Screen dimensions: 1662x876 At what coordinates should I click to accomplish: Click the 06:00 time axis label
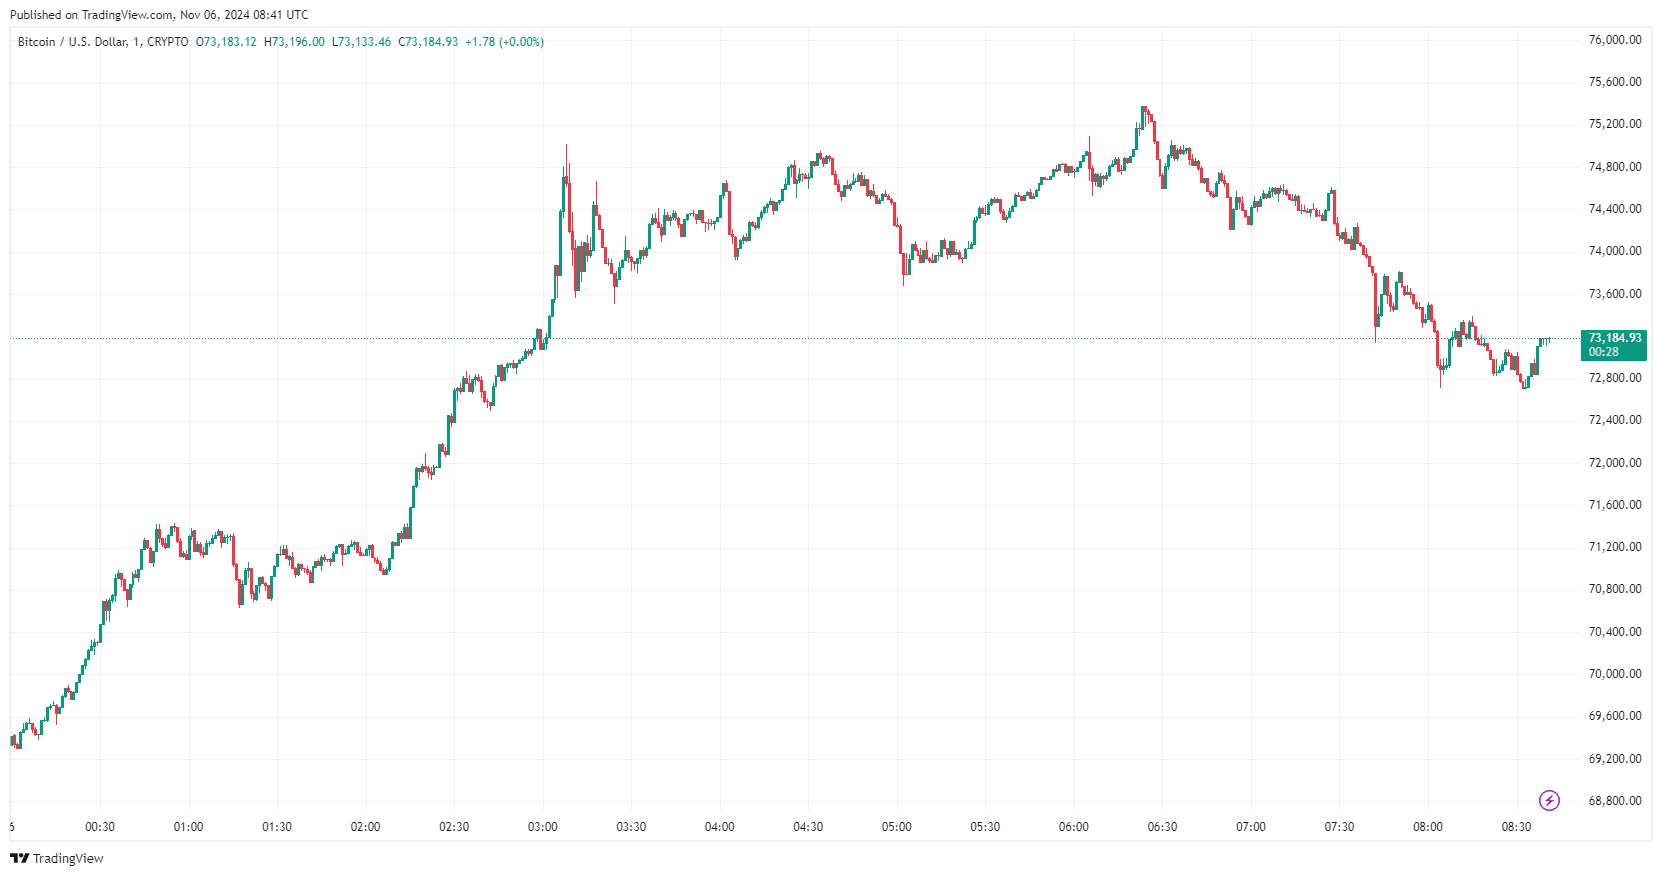(1073, 827)
